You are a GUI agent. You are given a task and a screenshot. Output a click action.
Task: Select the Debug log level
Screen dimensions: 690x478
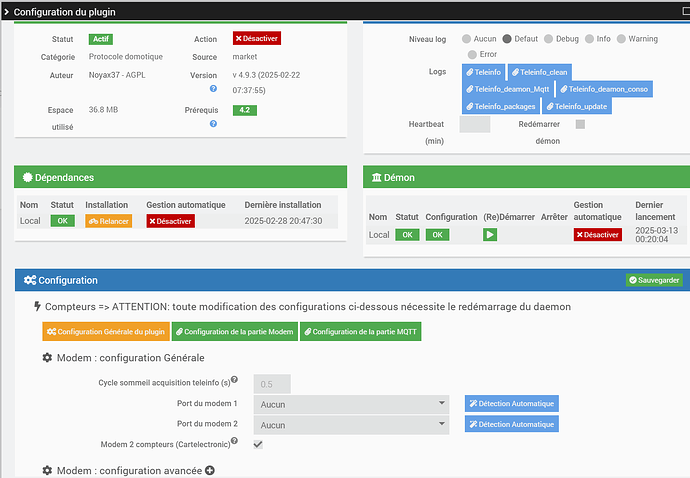click(x=548, y=39)
